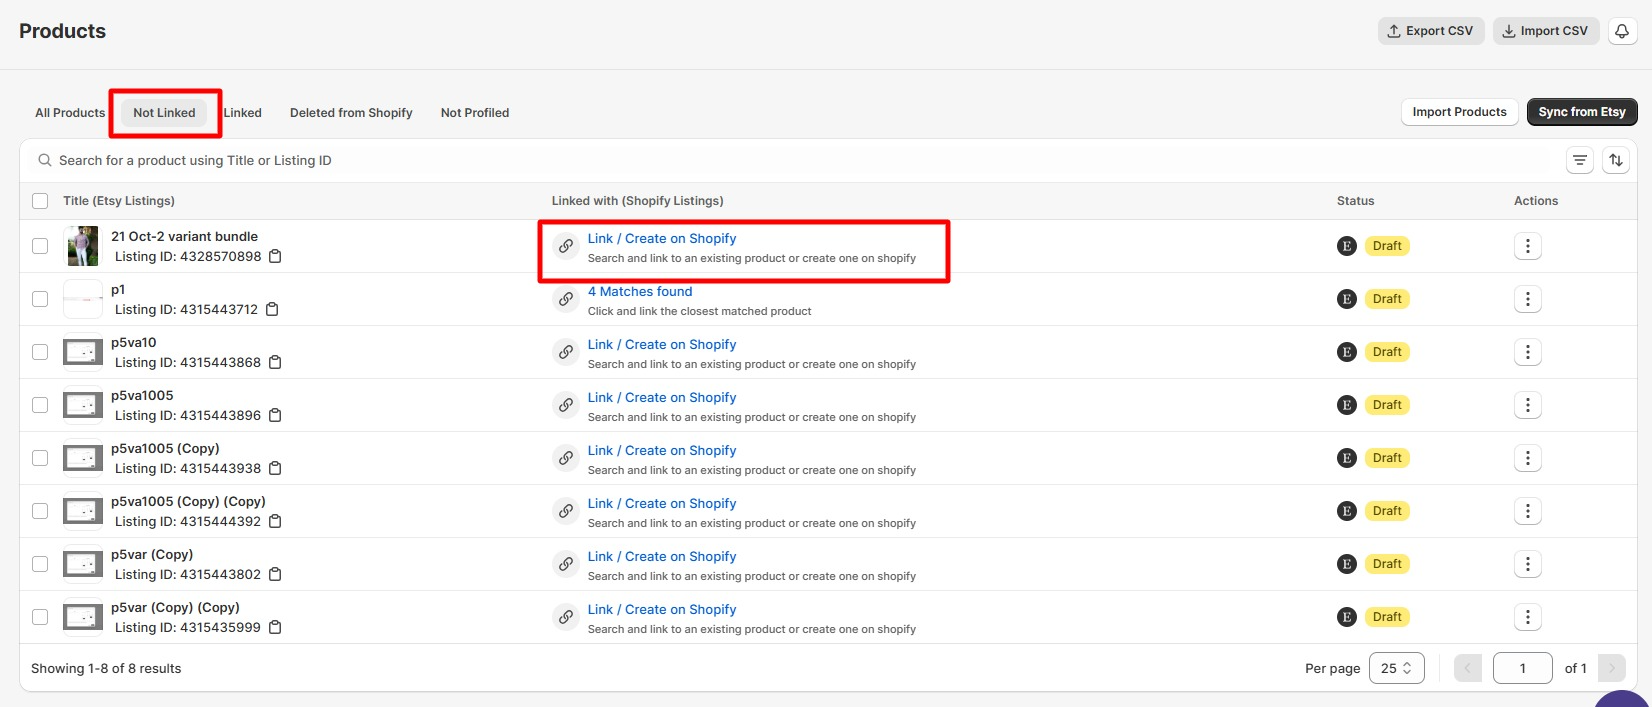Image resolution: width=1652 pixels, height=707 pixels.
Task: Toggle the select-all checkbox in table header
Action: 40,201
